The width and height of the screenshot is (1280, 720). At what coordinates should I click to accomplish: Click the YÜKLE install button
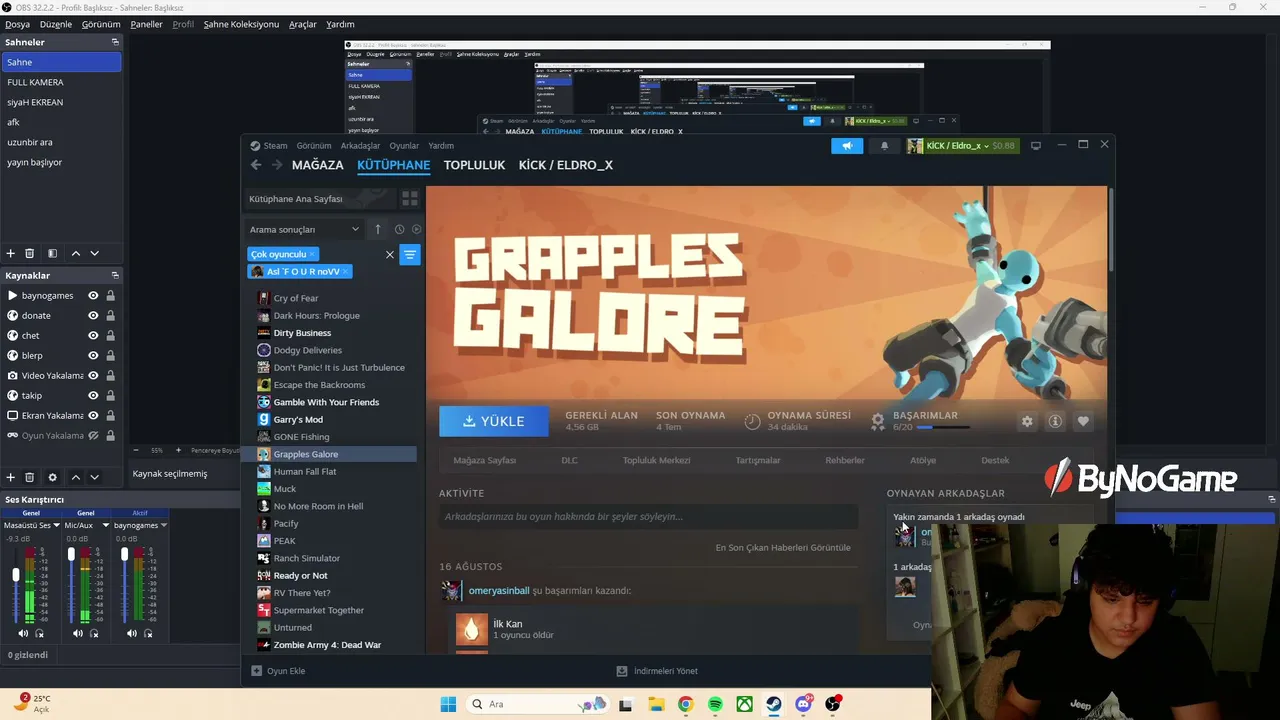(494, 421)
